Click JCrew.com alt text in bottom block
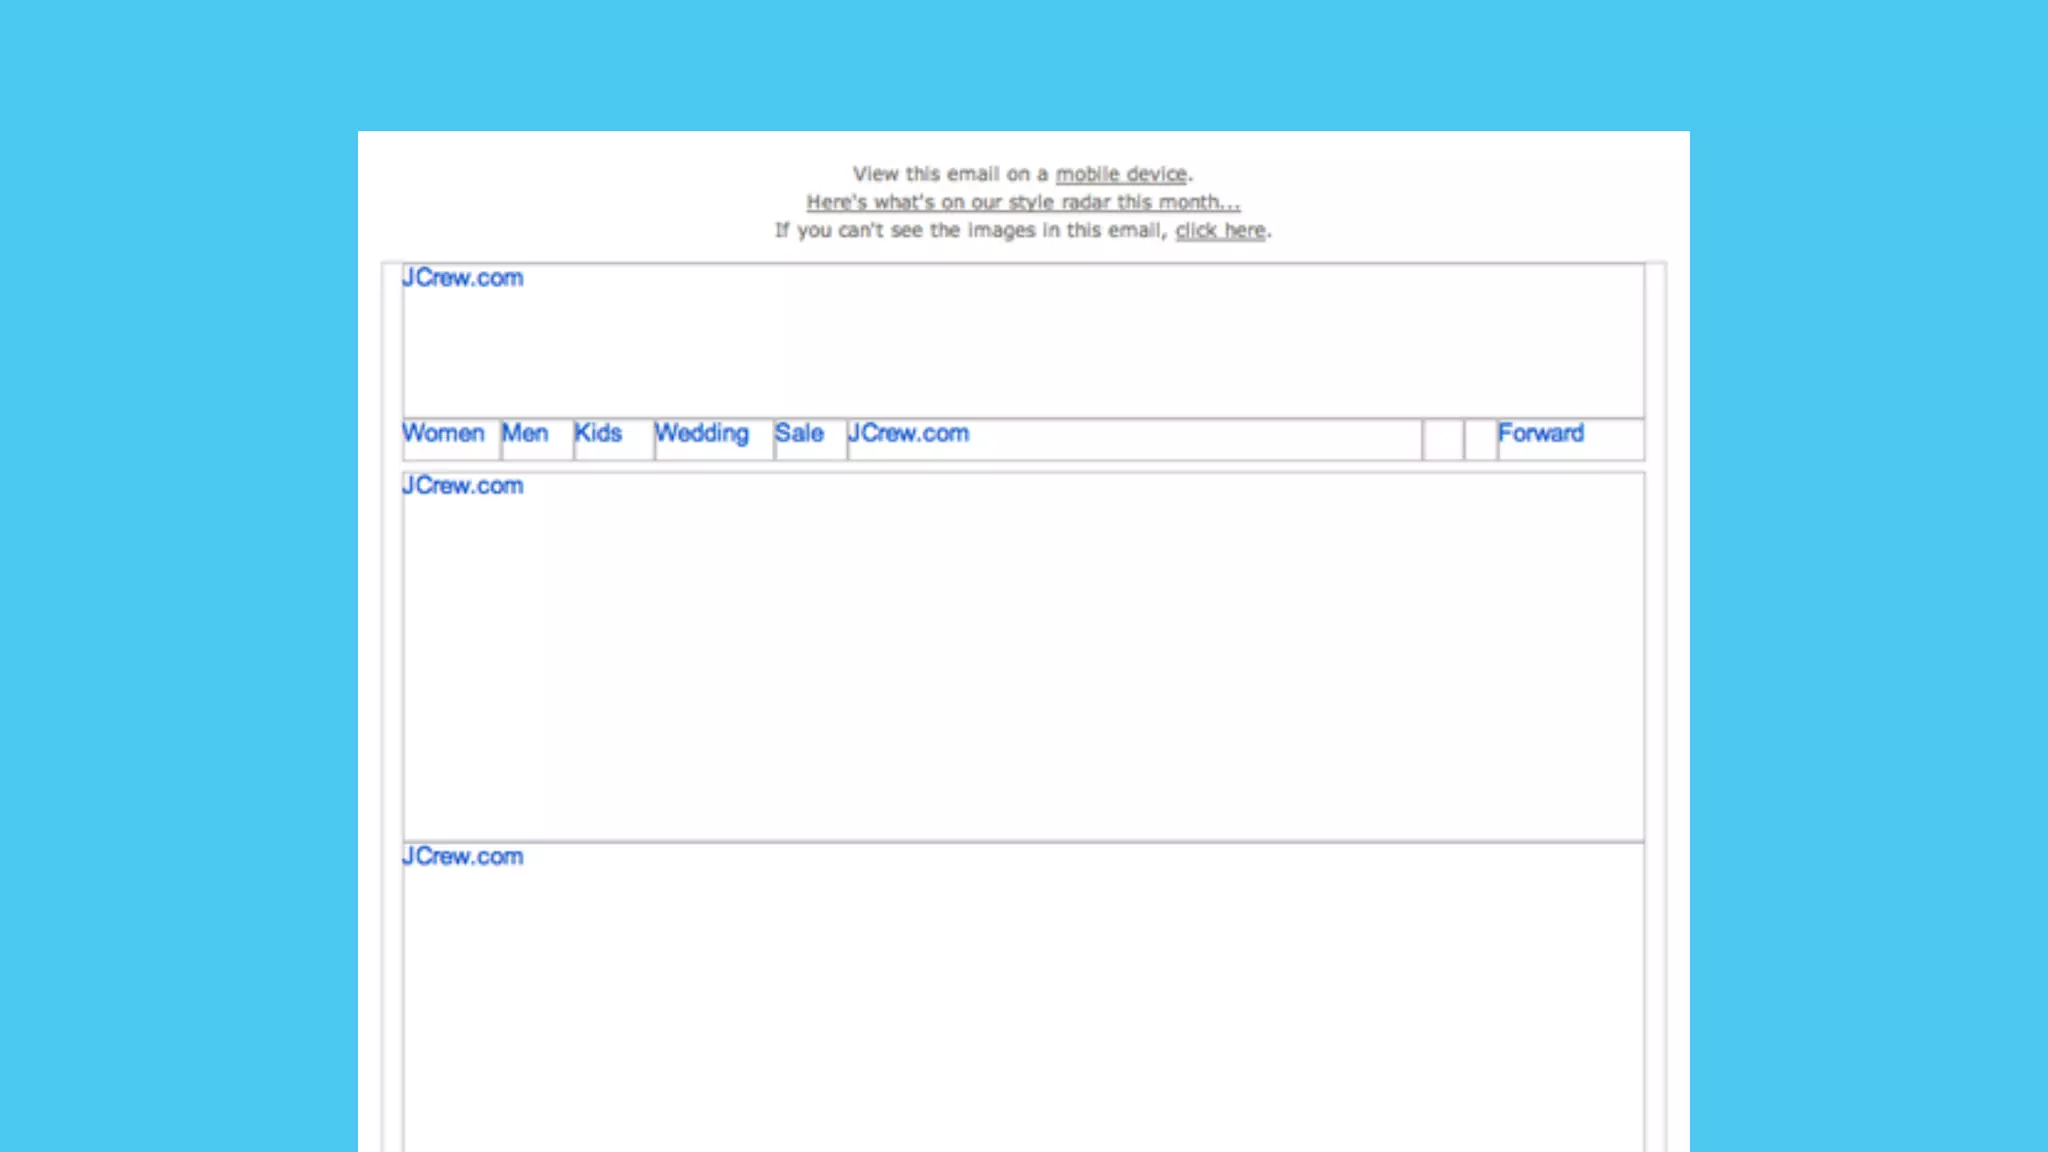 coord(463,857)
